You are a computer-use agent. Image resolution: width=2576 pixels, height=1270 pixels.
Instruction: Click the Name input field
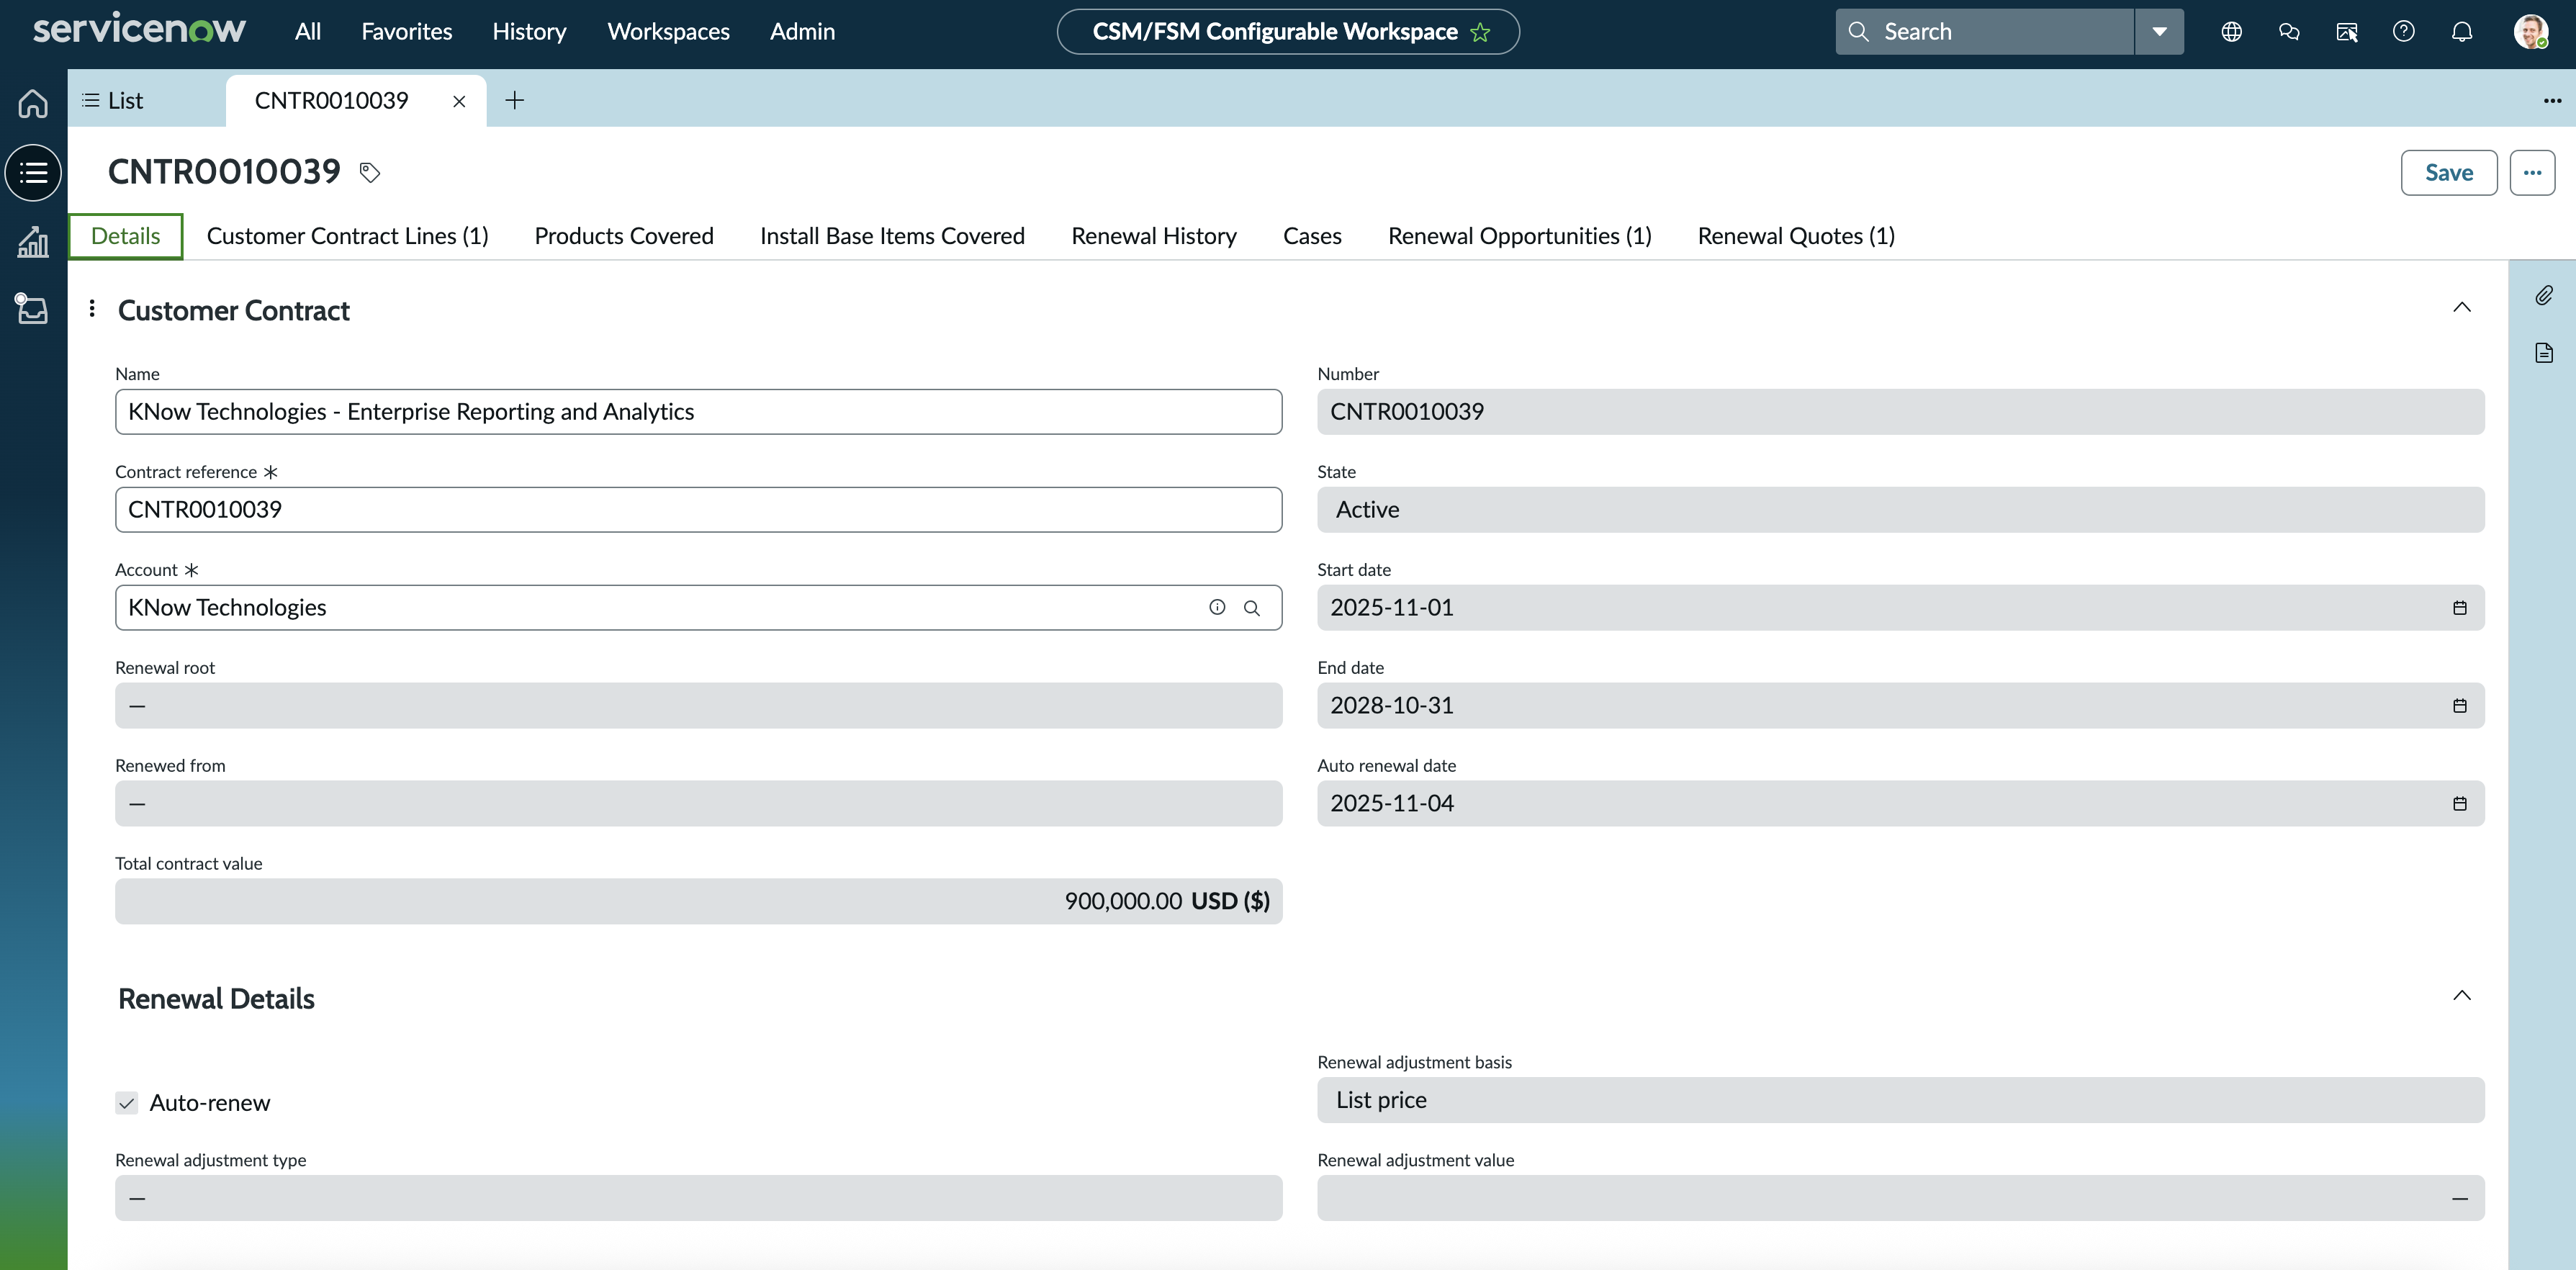click(698, 412)
